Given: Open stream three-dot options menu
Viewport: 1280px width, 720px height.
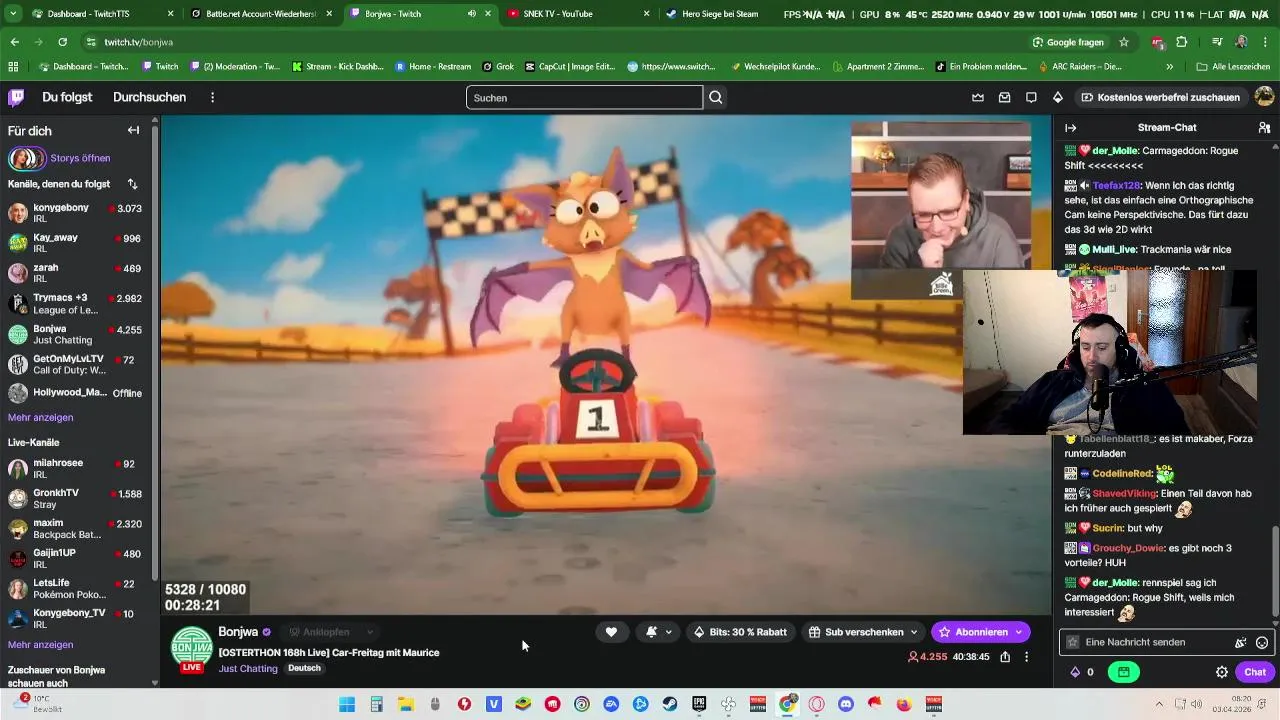Looking at the screenshot, I should pos(1026,657).
